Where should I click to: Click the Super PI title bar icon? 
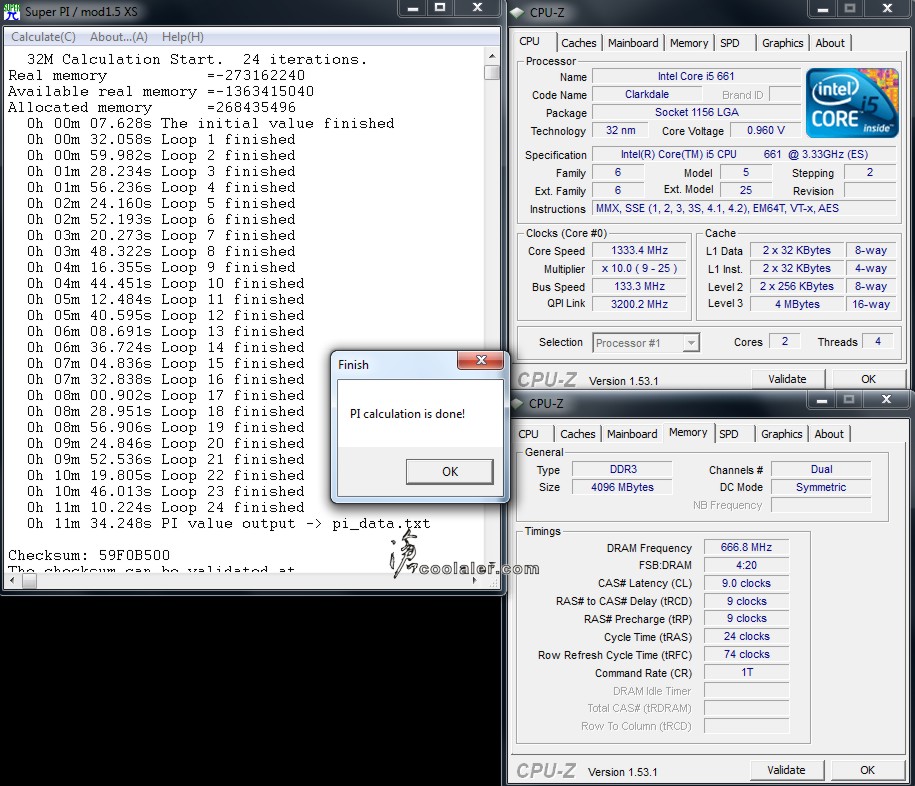coord(12,11)
